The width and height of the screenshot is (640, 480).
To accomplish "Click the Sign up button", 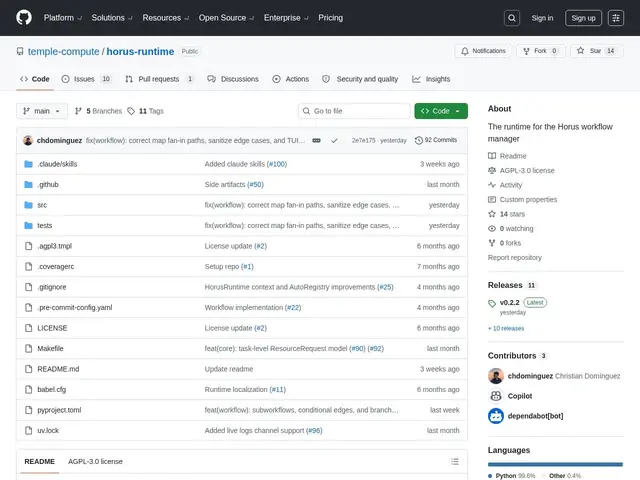I will coord(583,18).
